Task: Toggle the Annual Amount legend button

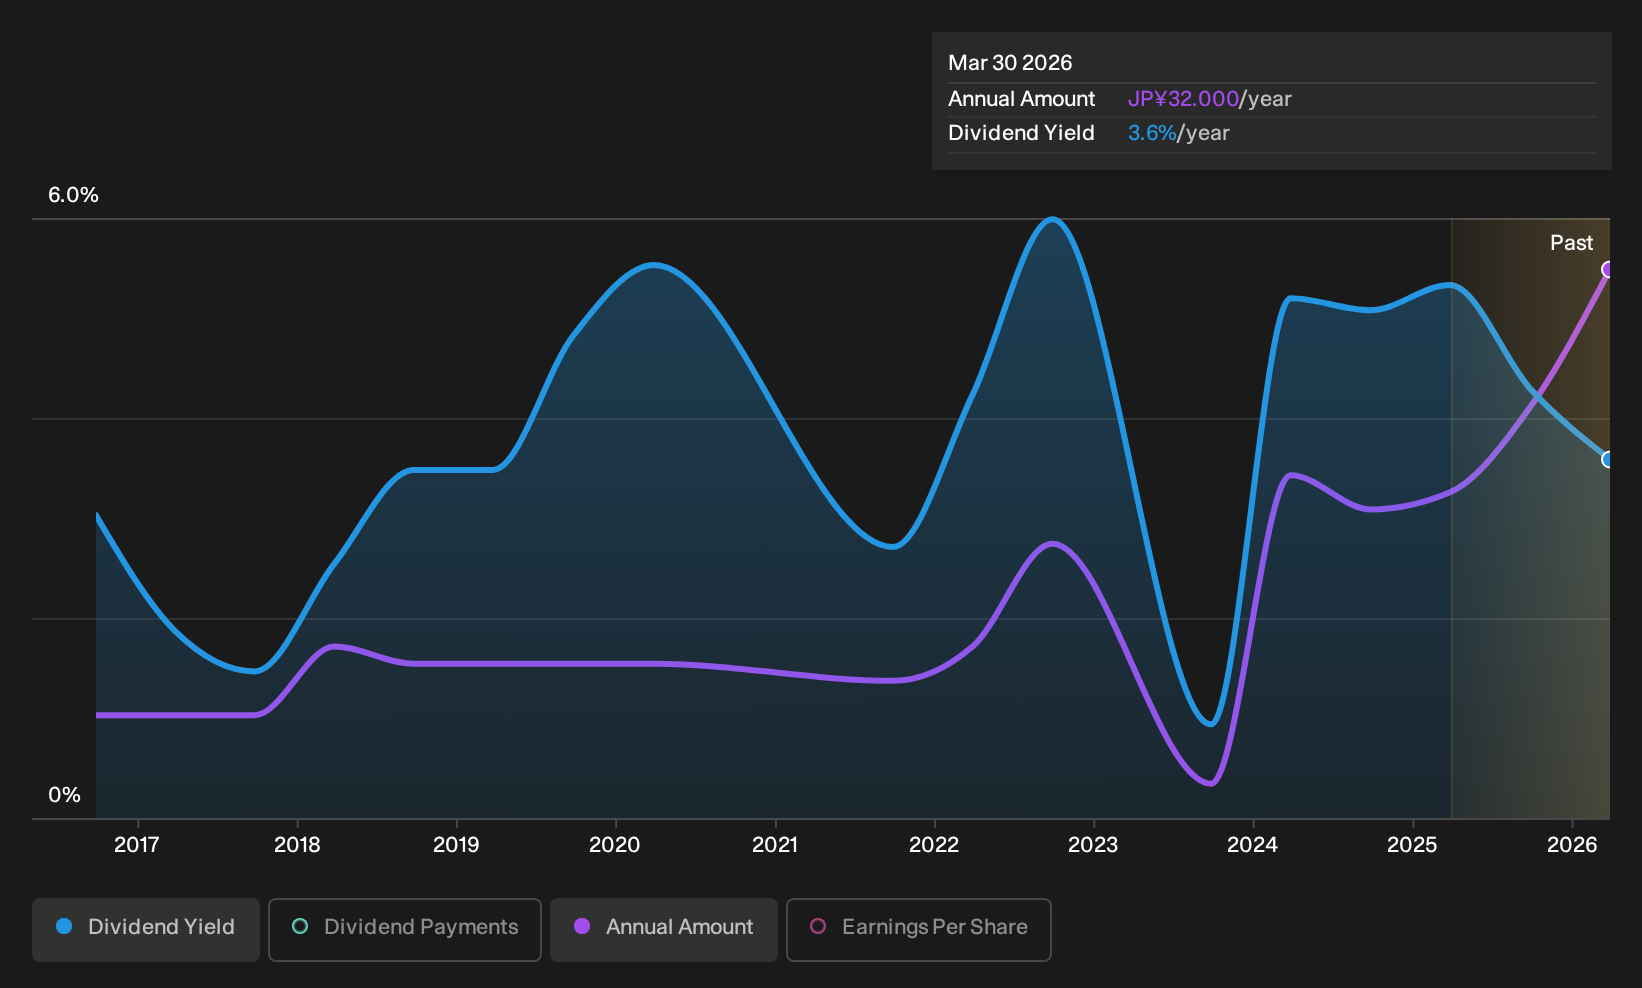Action: coord(664,930)
